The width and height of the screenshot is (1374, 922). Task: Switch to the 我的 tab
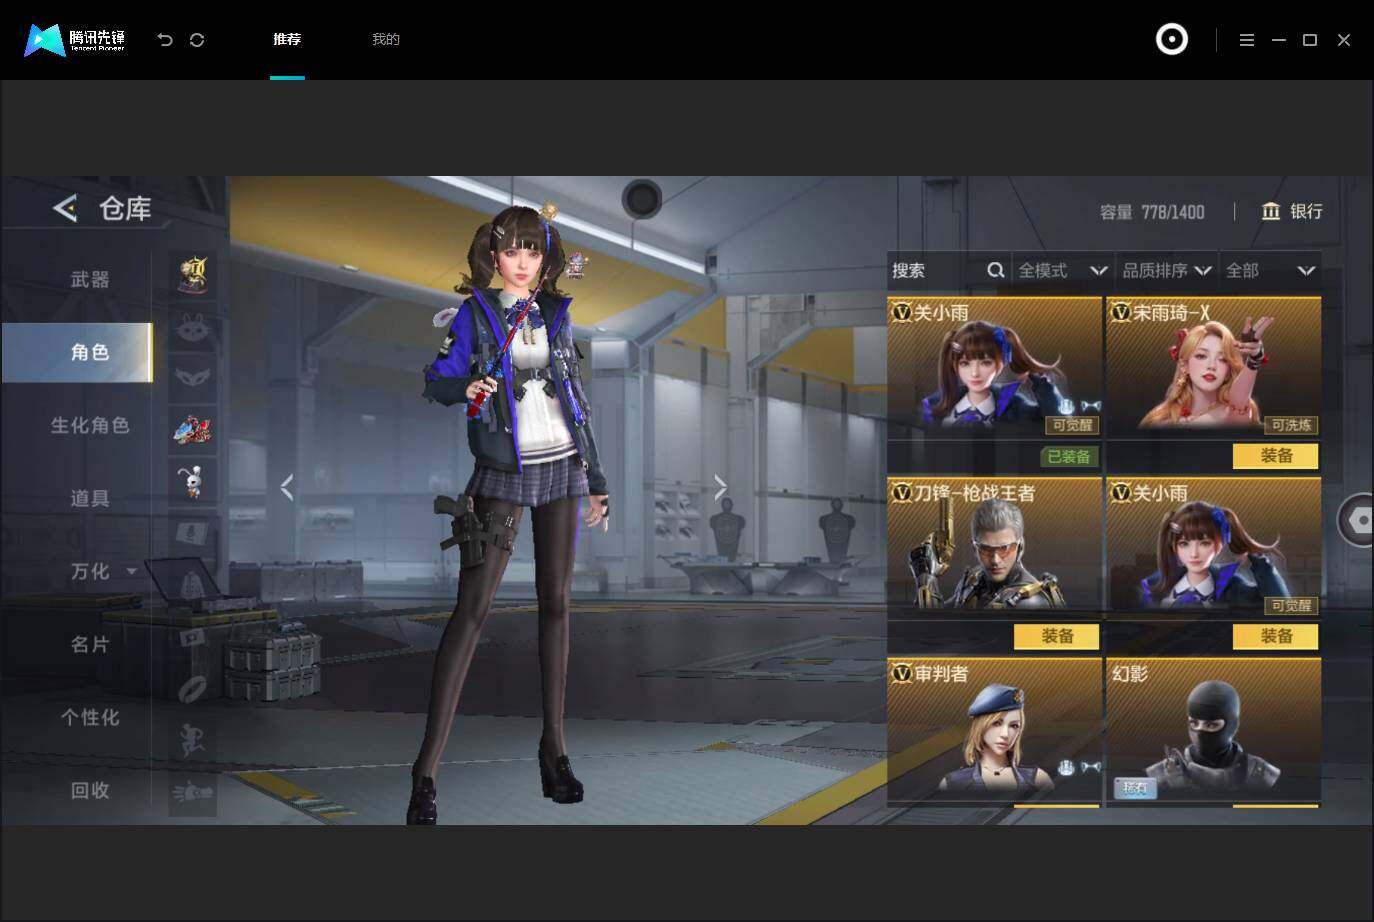tap(386, 39)
